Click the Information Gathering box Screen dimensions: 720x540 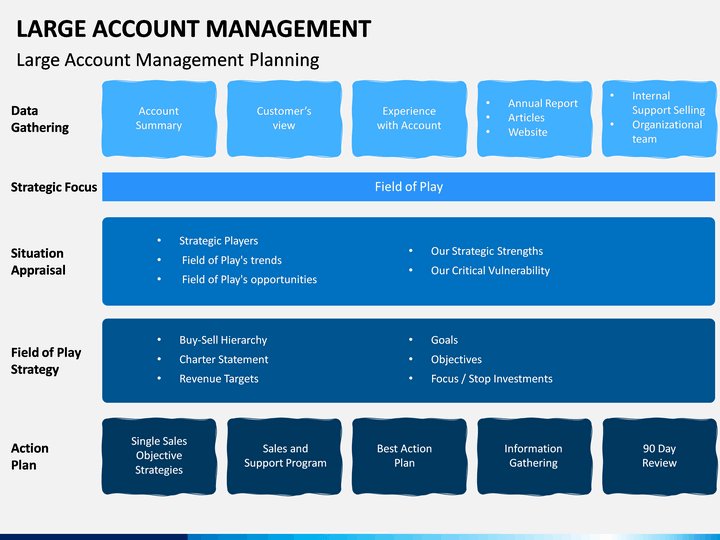pos(534,456)
